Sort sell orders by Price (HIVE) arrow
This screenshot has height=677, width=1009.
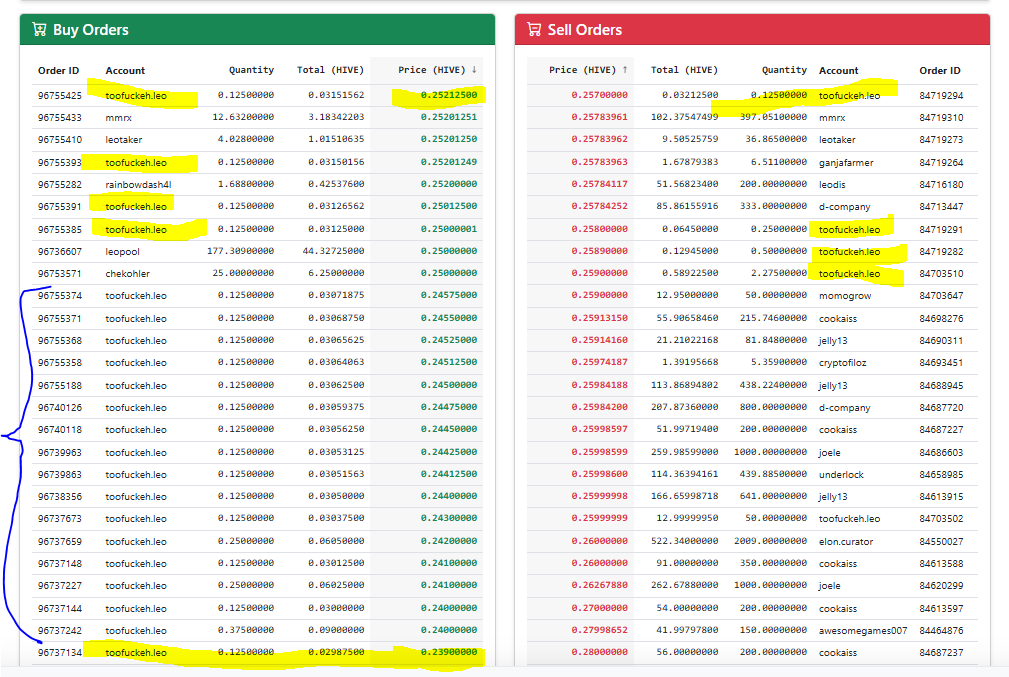click(x=625, y=70)
